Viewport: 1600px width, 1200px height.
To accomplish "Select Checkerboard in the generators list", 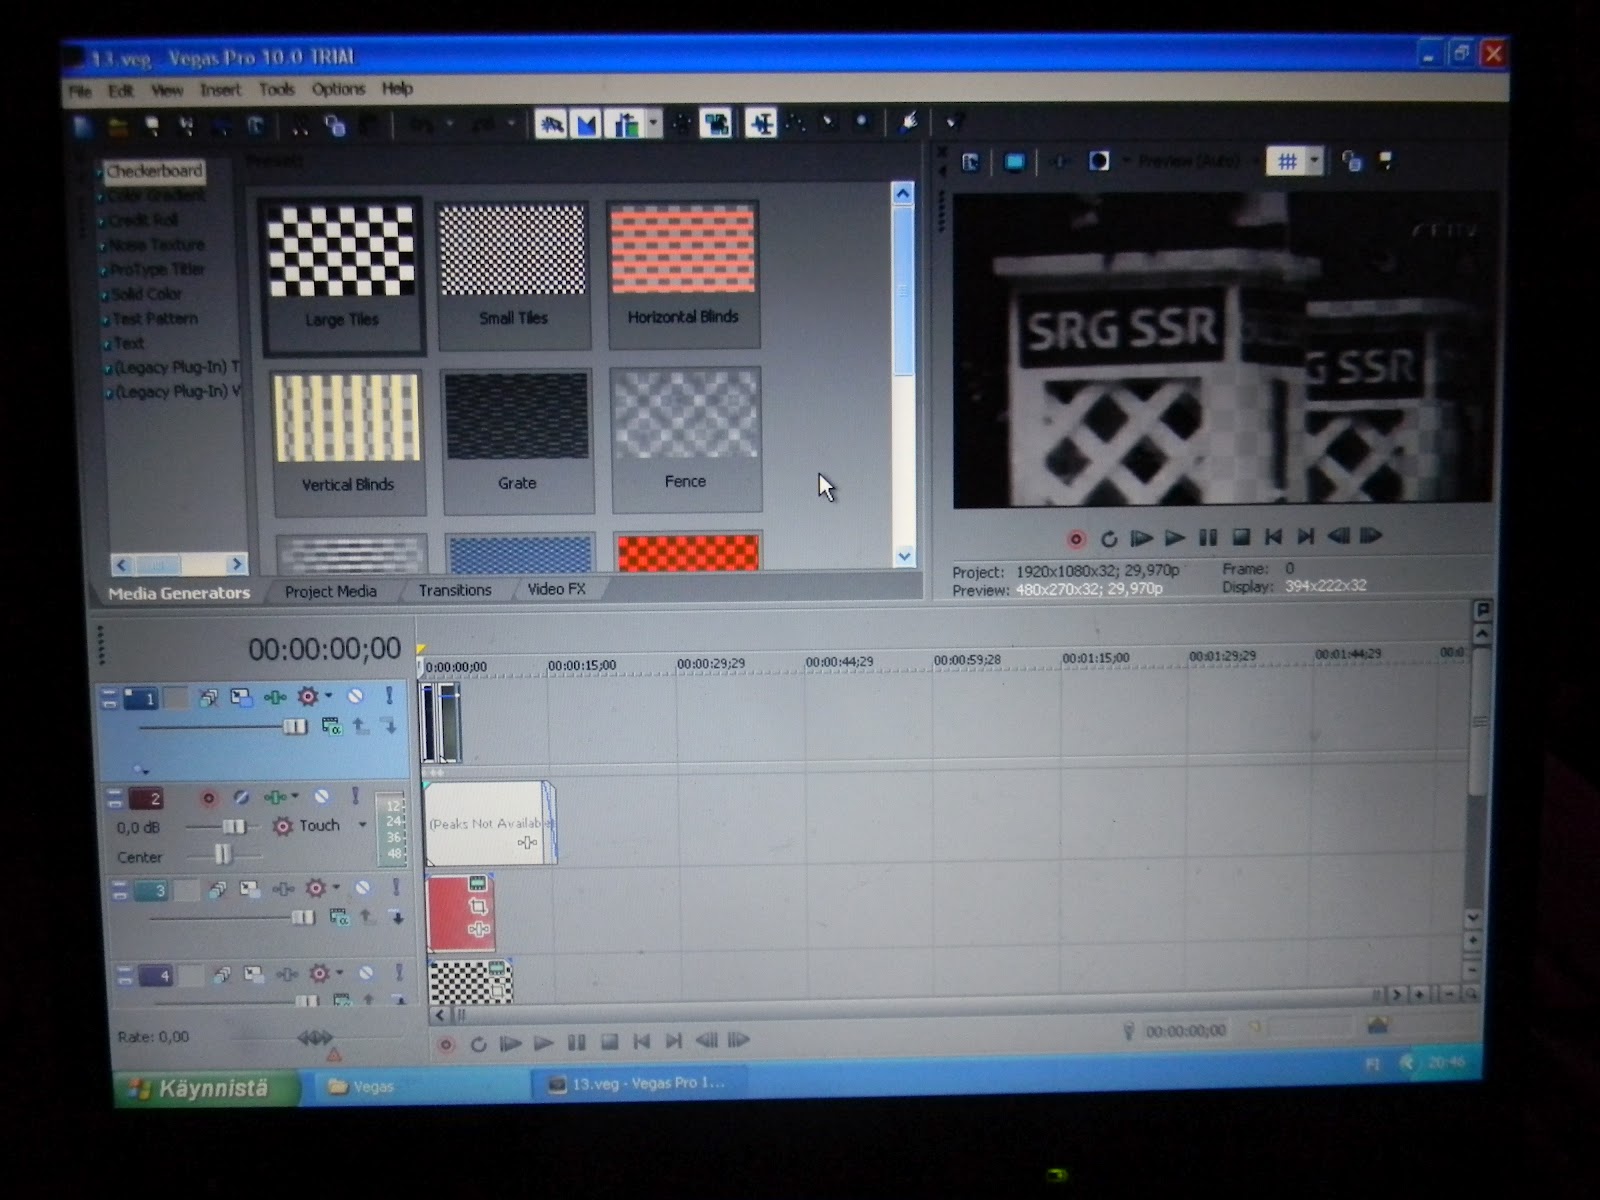I will (154, 171).
